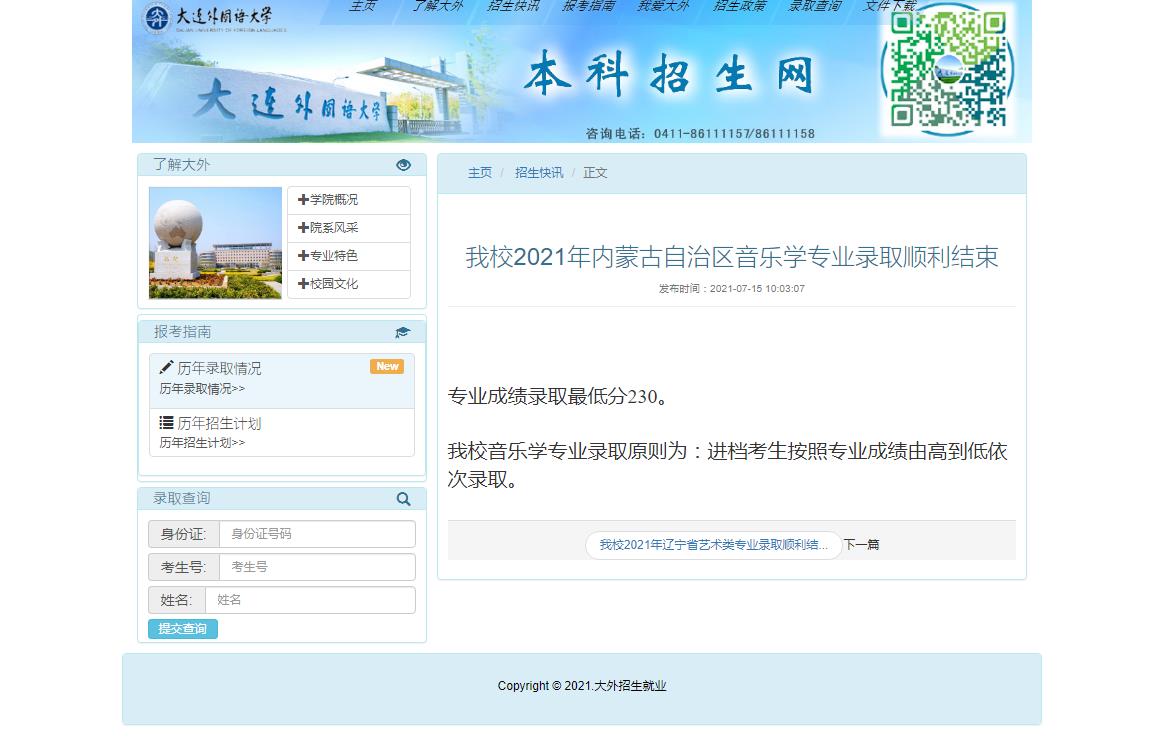Expand the 专业特色 entry
The width and height of the screenshot is (1150, 750).
click(349, 255)
